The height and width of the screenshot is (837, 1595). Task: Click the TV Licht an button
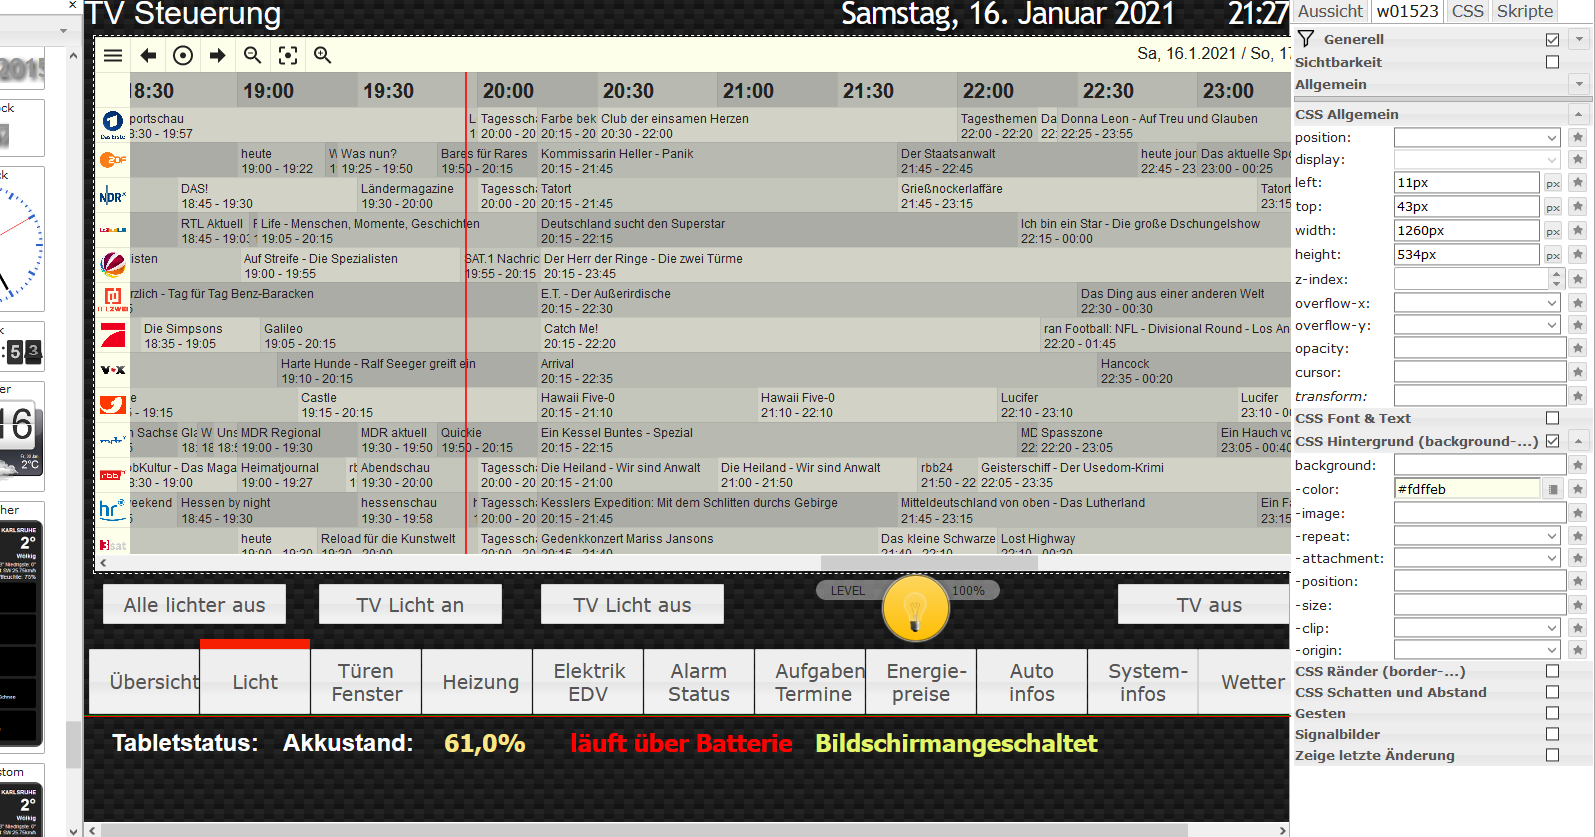coord(410,605)
